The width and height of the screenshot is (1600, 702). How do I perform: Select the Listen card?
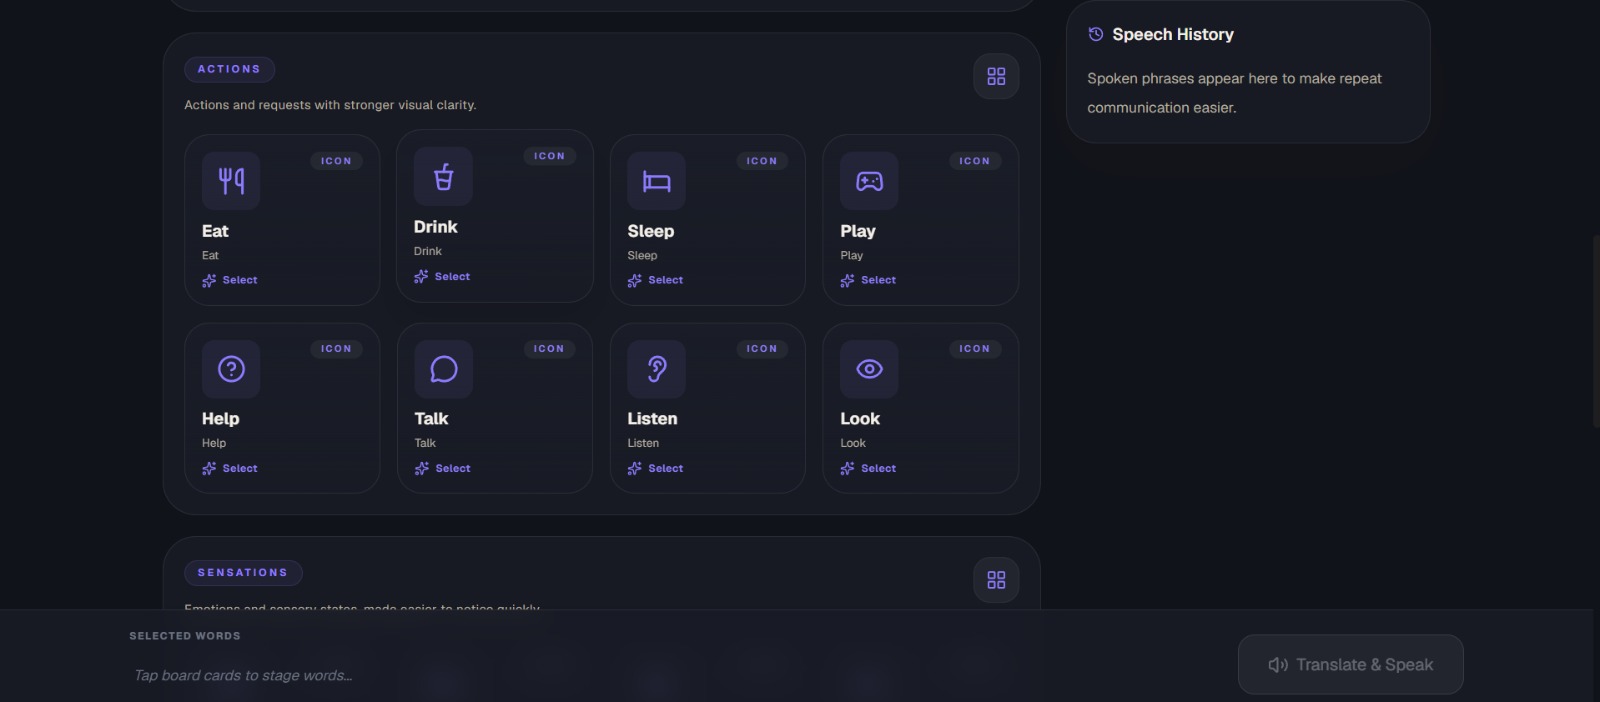[x=707, y=408]
